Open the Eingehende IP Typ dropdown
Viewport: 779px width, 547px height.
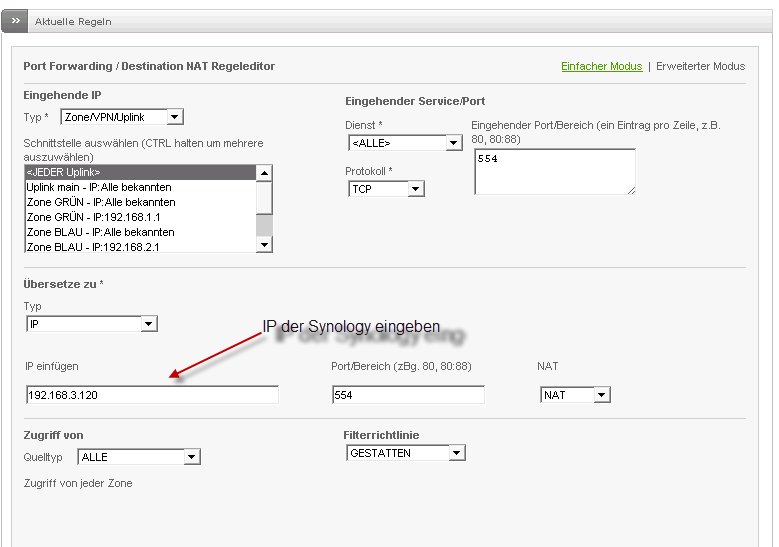point(122,117)
